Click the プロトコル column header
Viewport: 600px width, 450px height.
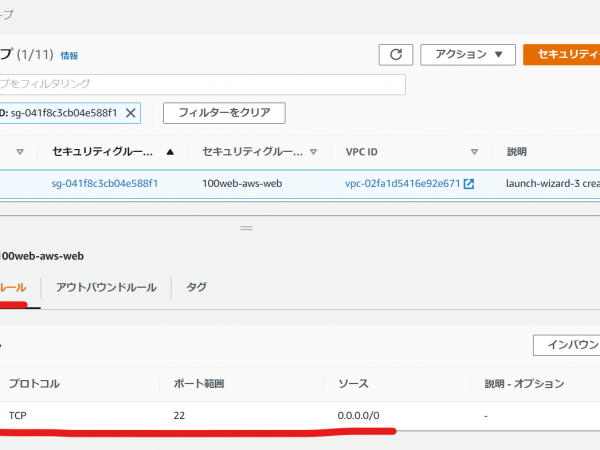pyautogui.click(x=34, y=383)
